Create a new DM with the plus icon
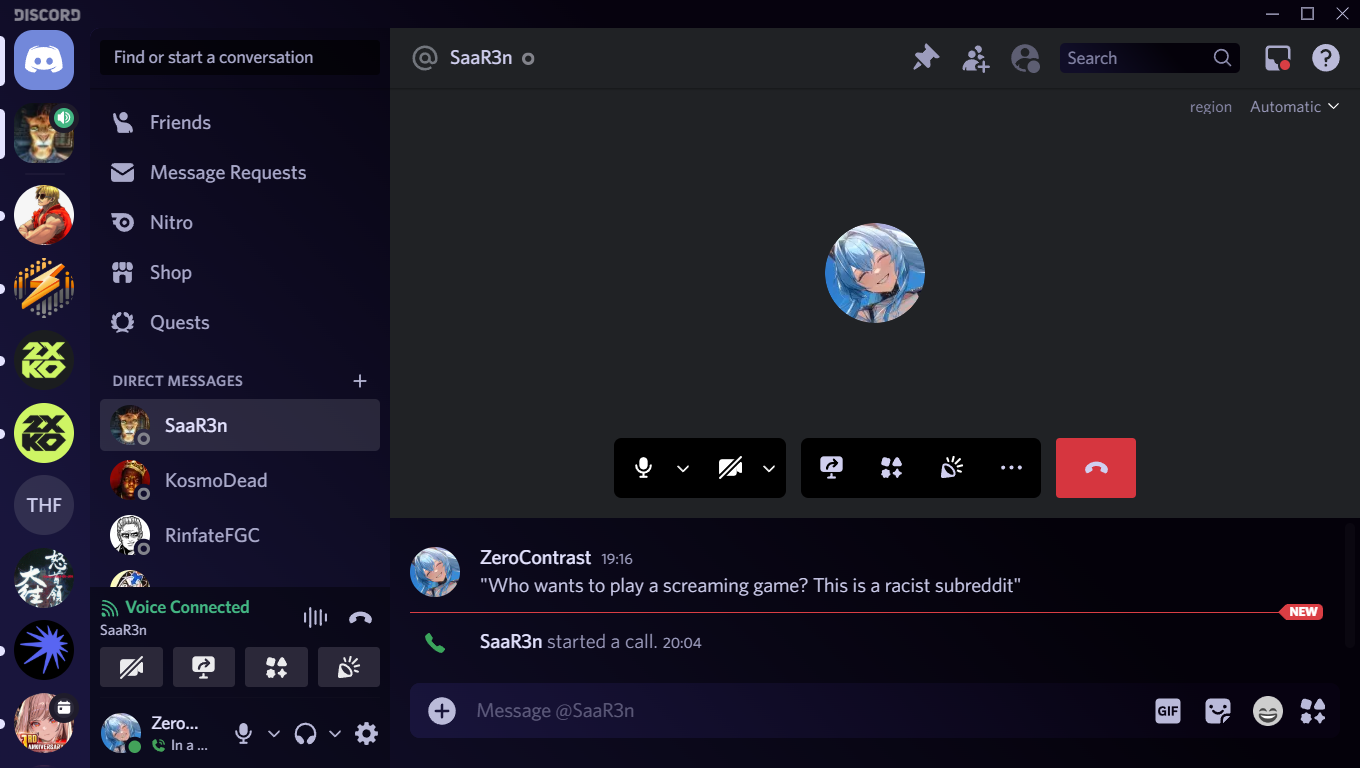 pyautogui.click(x=360, y=381)
